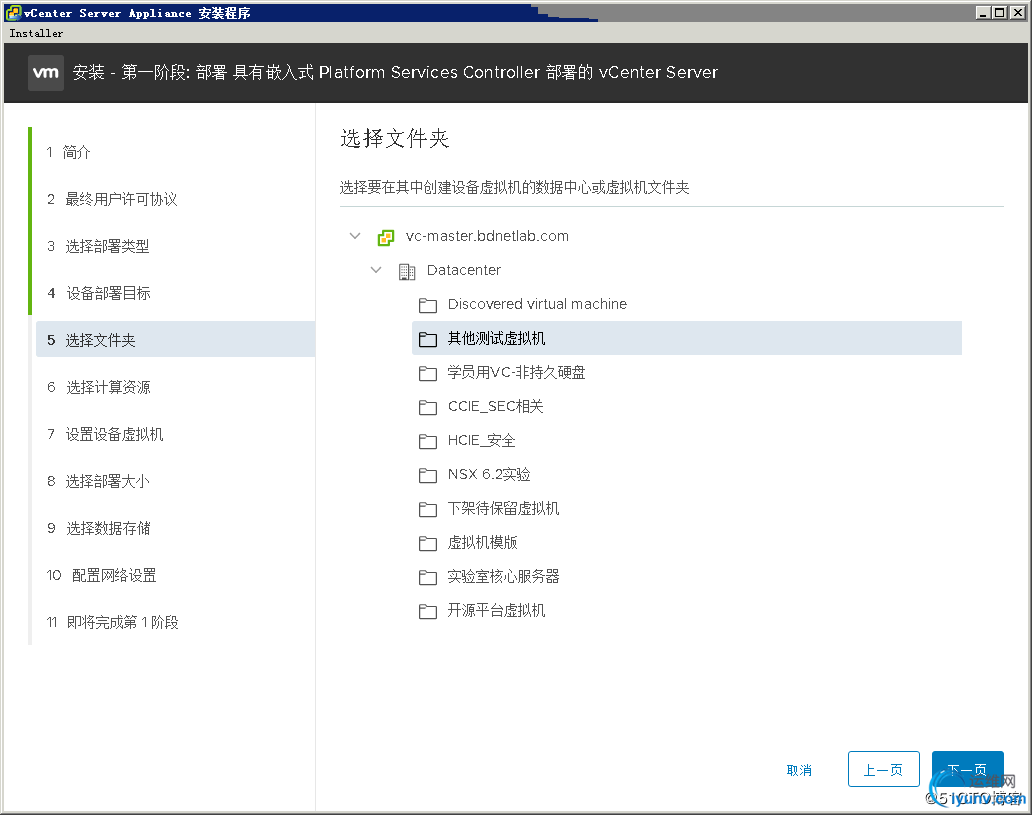This screenshot has height=815, width=1032.
Task: Click the 选择文件夹 page heading
Action: coord(395,138)
